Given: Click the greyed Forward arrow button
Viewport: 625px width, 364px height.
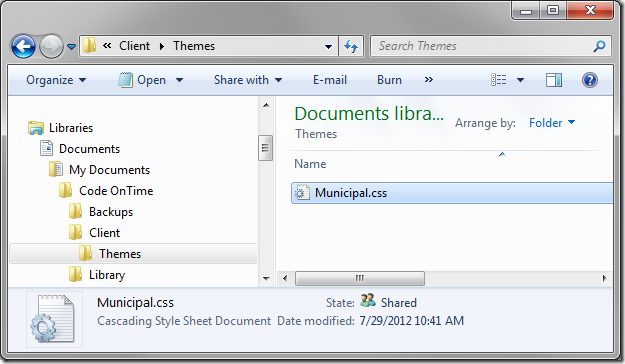Looking at the screenshot, I should (51, 46).
